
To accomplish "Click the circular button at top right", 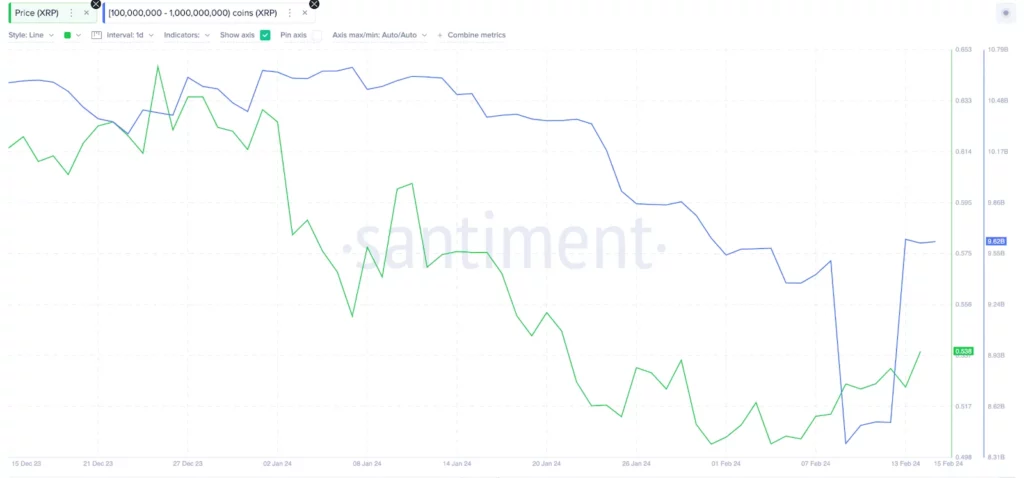I will point(1006,13).
